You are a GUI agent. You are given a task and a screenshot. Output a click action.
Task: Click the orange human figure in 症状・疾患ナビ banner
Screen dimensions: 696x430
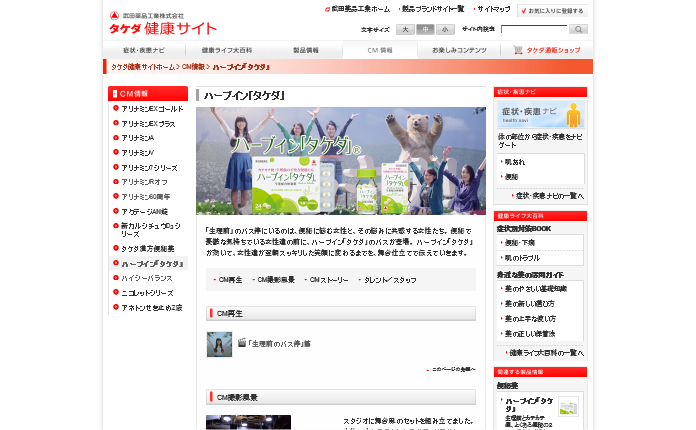pyautogui.click(x=573, y=115)
